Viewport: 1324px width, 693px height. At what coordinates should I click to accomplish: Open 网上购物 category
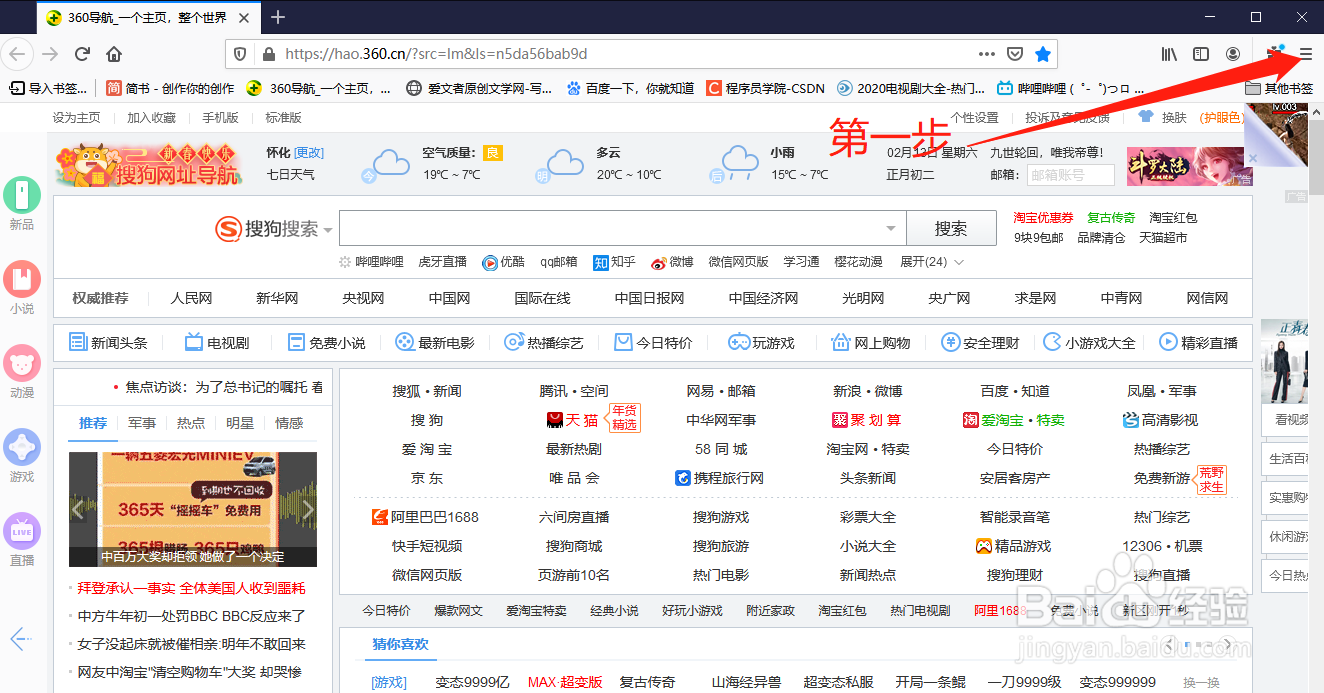(x=871, y=343)
